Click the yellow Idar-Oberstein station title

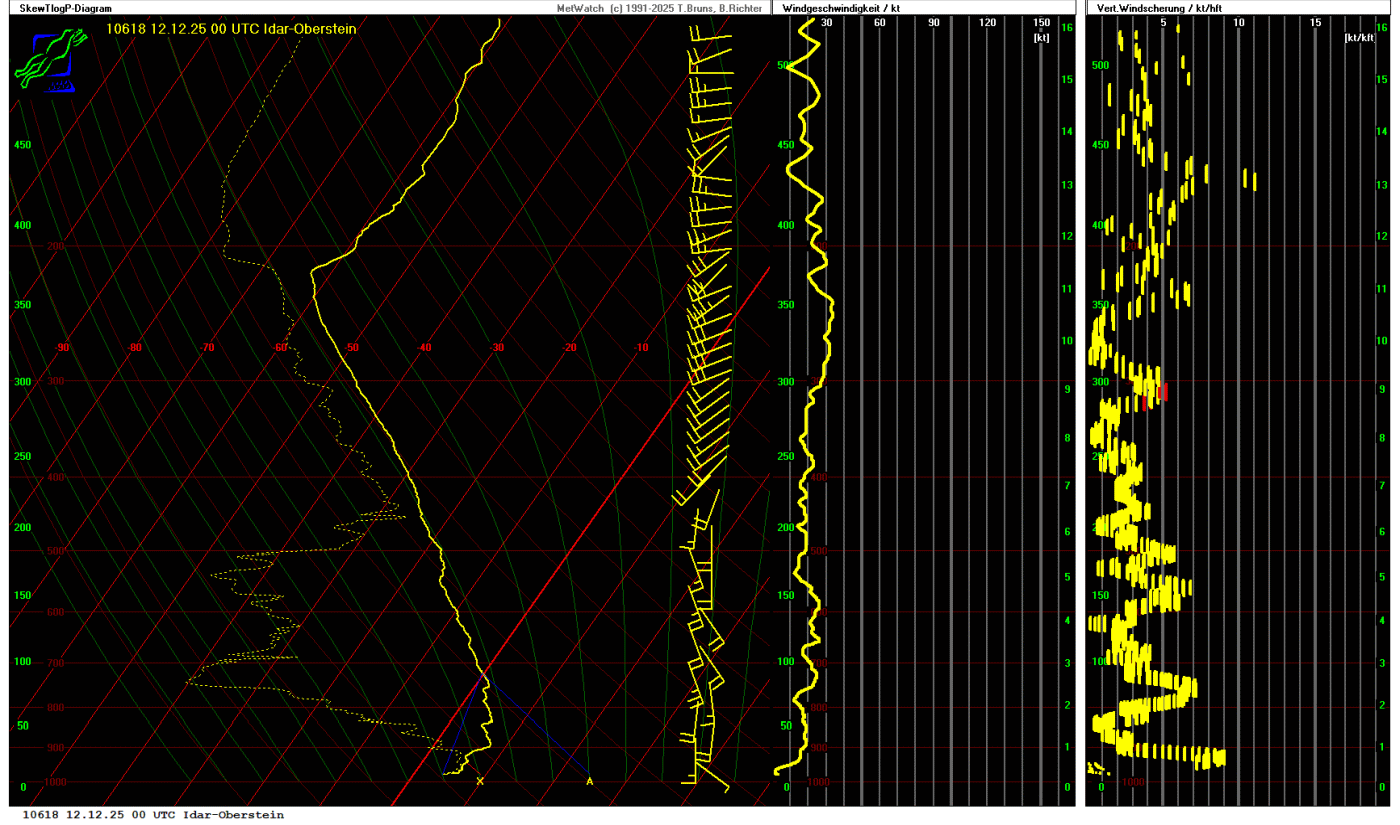click(231, 29)
